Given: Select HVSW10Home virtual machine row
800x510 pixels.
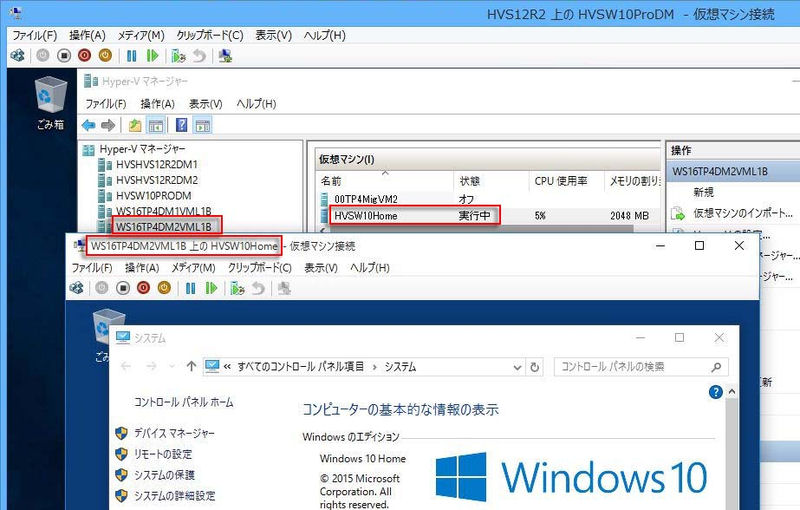Looking at the screenshot, I should coord(490,216).
